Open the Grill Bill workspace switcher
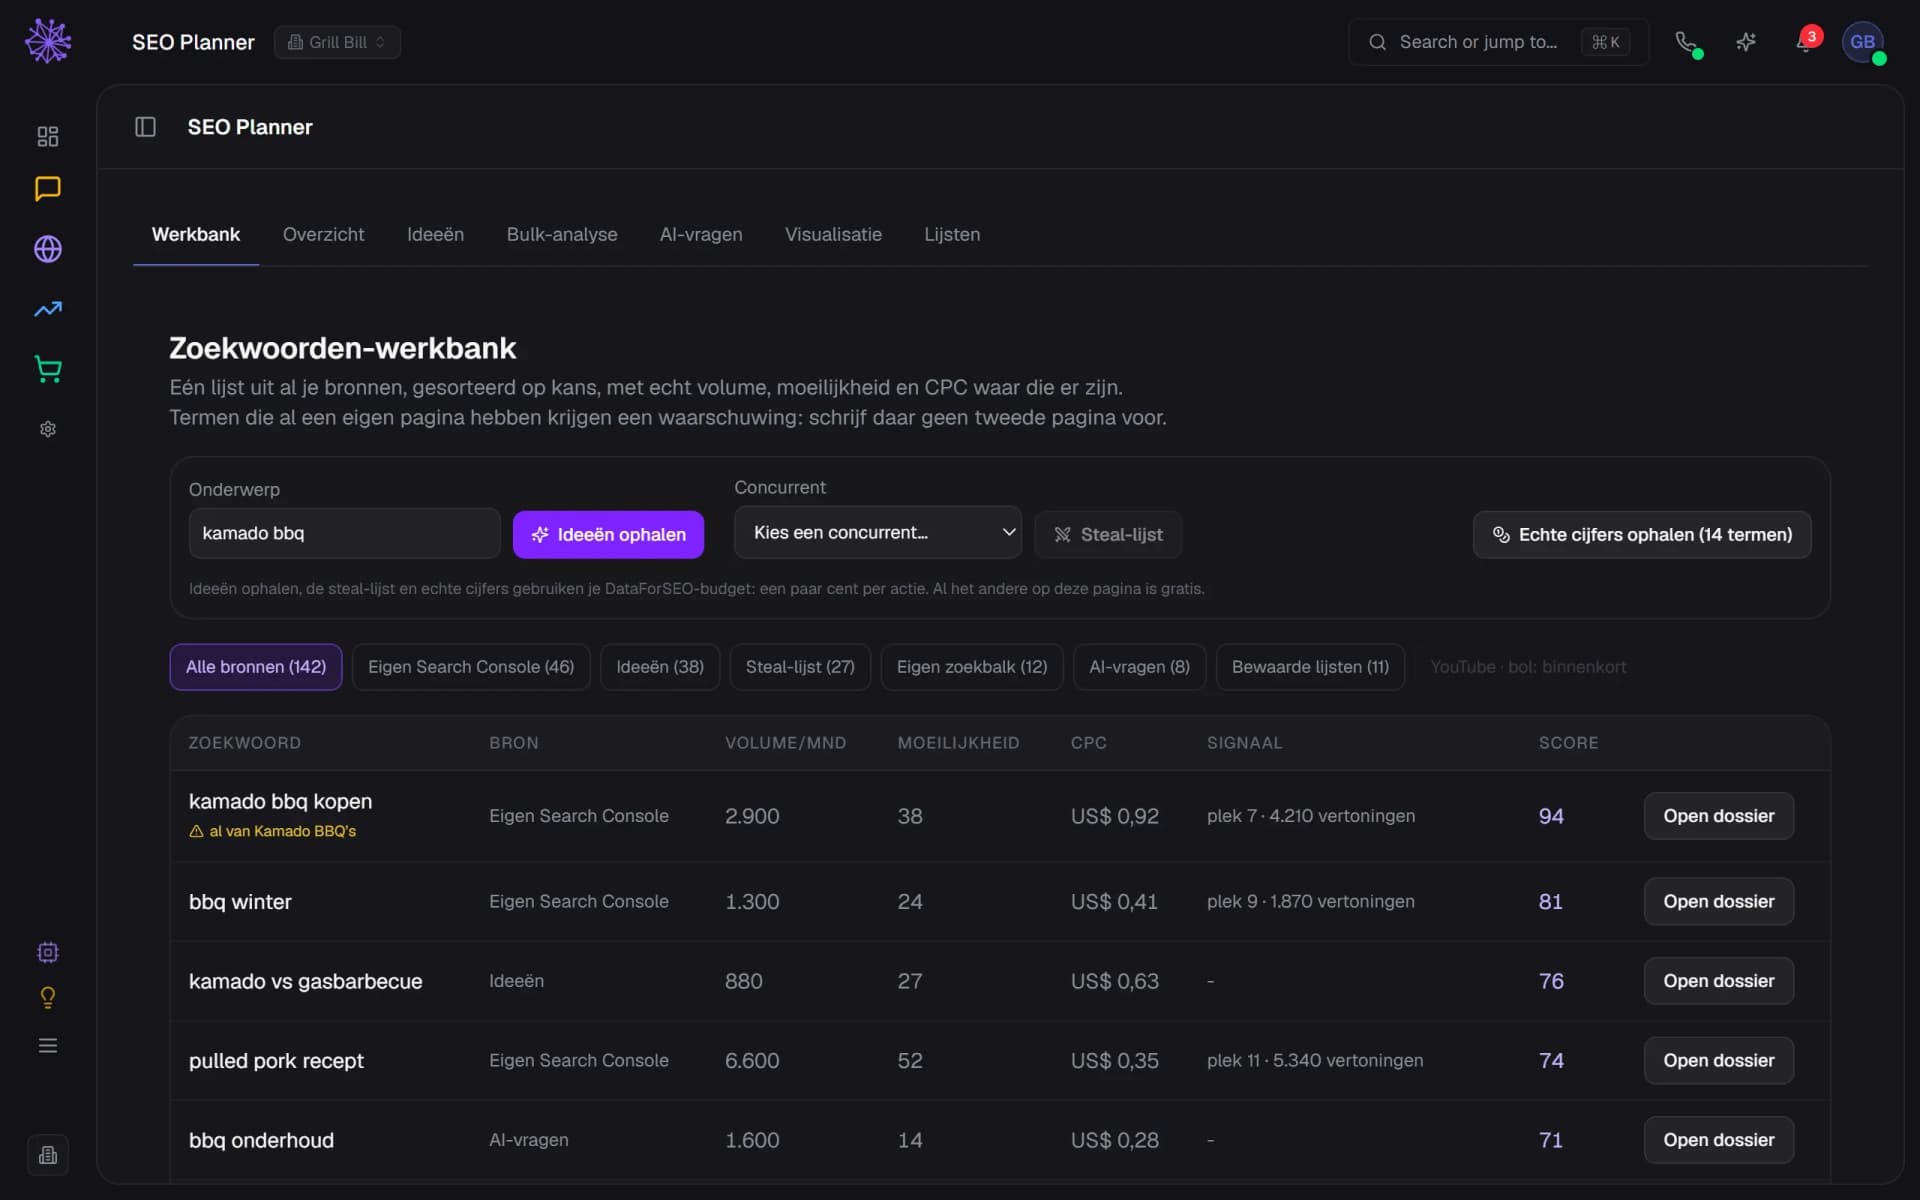This screenshot has height=1200, width=1920. pos(337,42)
